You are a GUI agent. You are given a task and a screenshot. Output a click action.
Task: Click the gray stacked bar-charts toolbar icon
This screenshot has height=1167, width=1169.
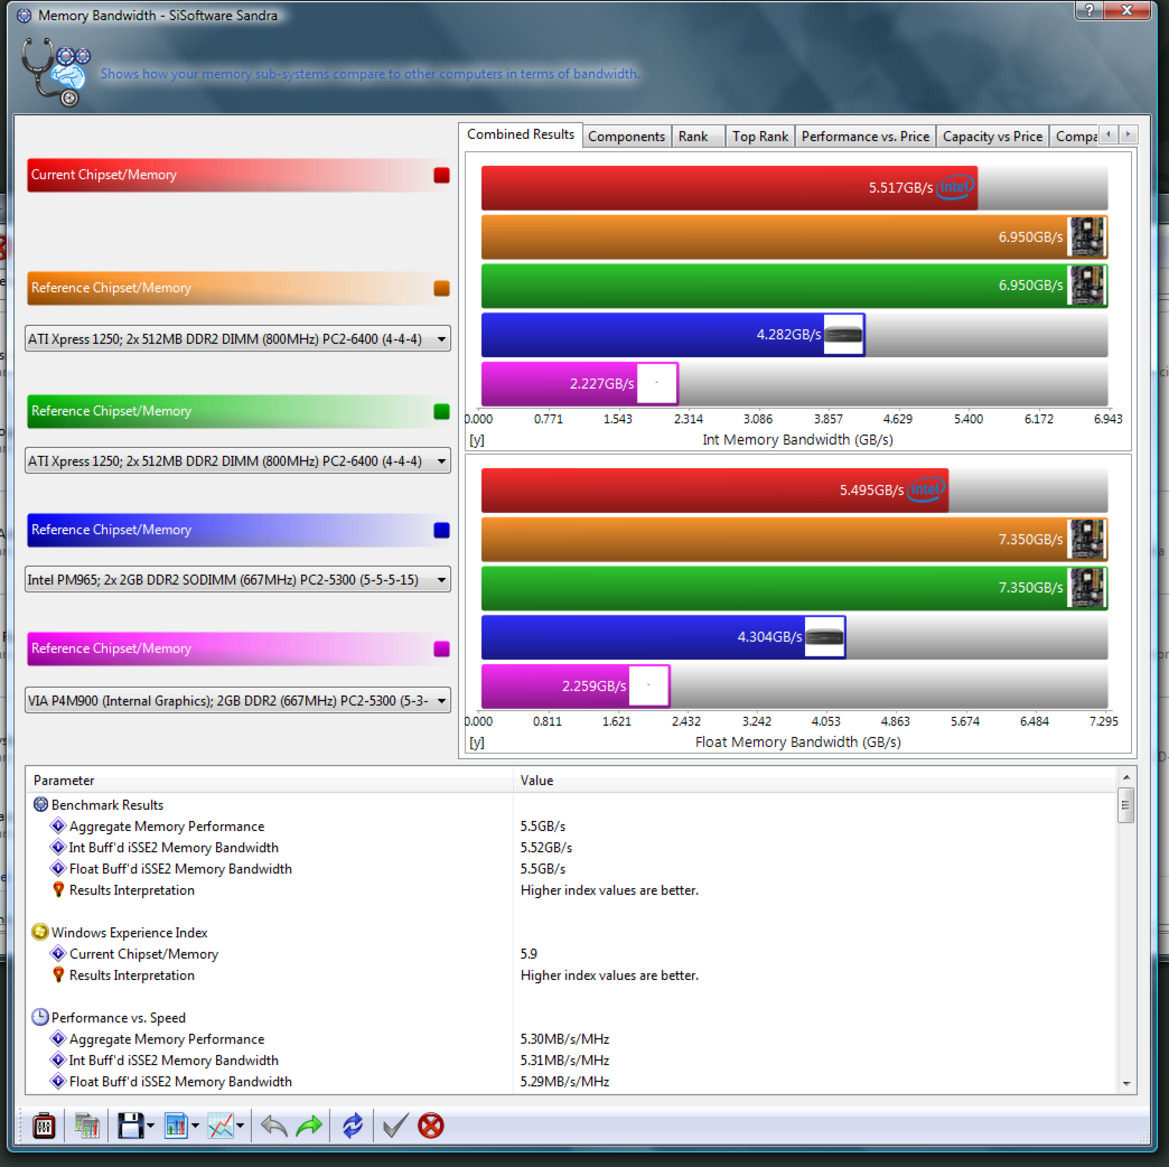tap(87, 1125)
